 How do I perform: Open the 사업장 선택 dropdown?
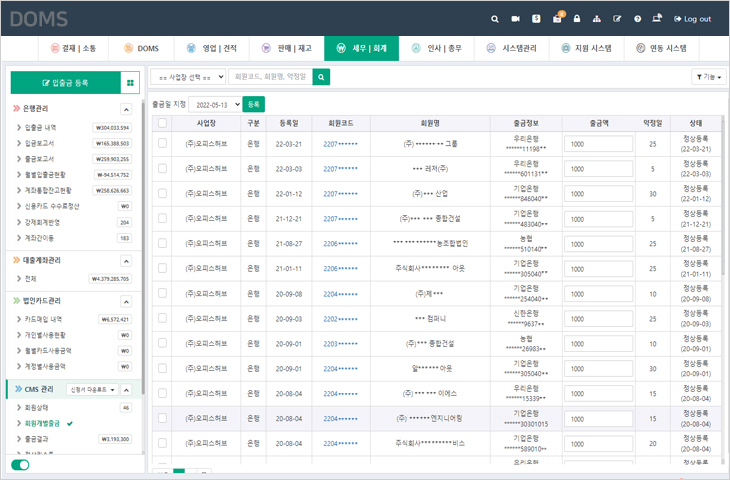coord(188,77)
